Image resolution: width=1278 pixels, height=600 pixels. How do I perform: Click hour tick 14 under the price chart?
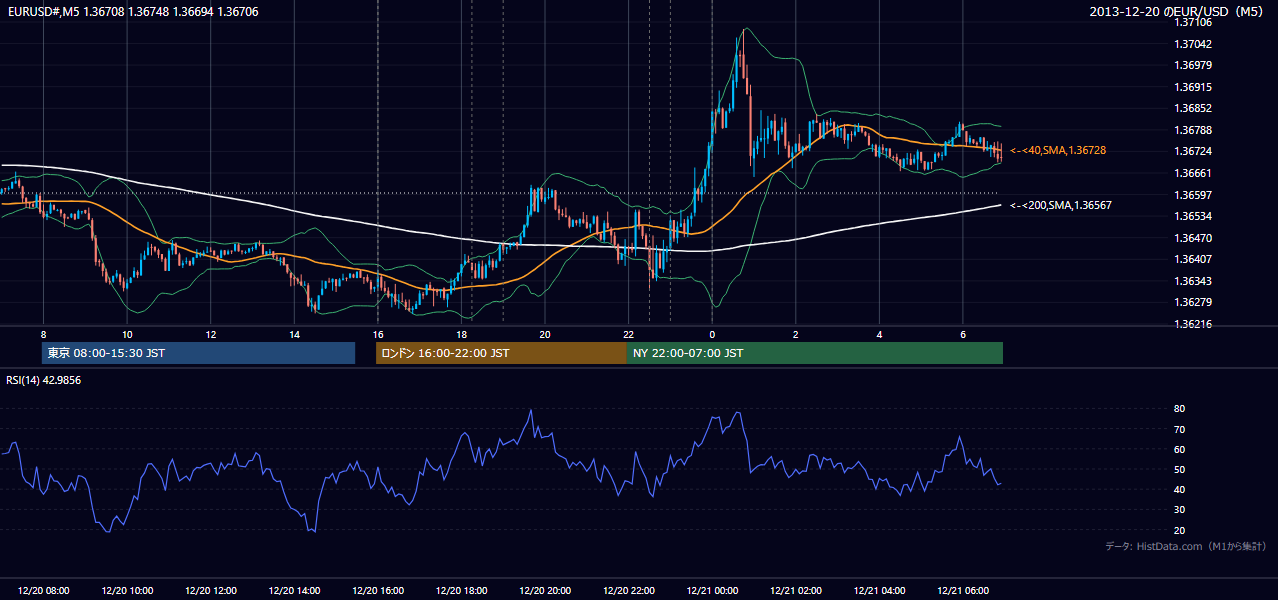point(294,334)
